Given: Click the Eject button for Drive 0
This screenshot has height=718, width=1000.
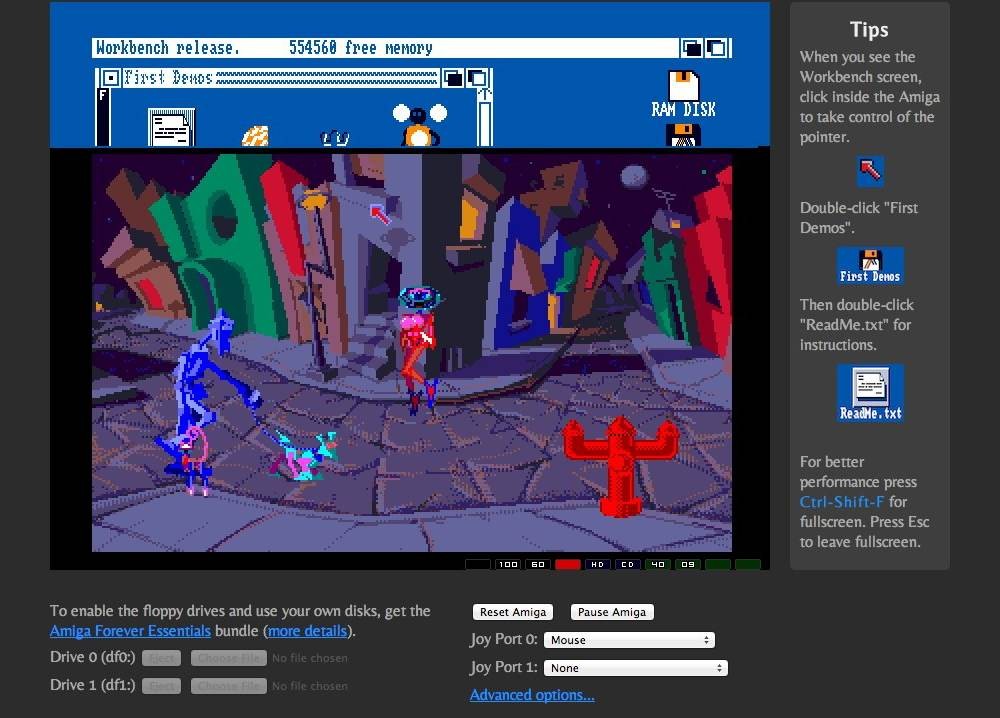Looking at the screenshot, I should (x=161, y=658).
